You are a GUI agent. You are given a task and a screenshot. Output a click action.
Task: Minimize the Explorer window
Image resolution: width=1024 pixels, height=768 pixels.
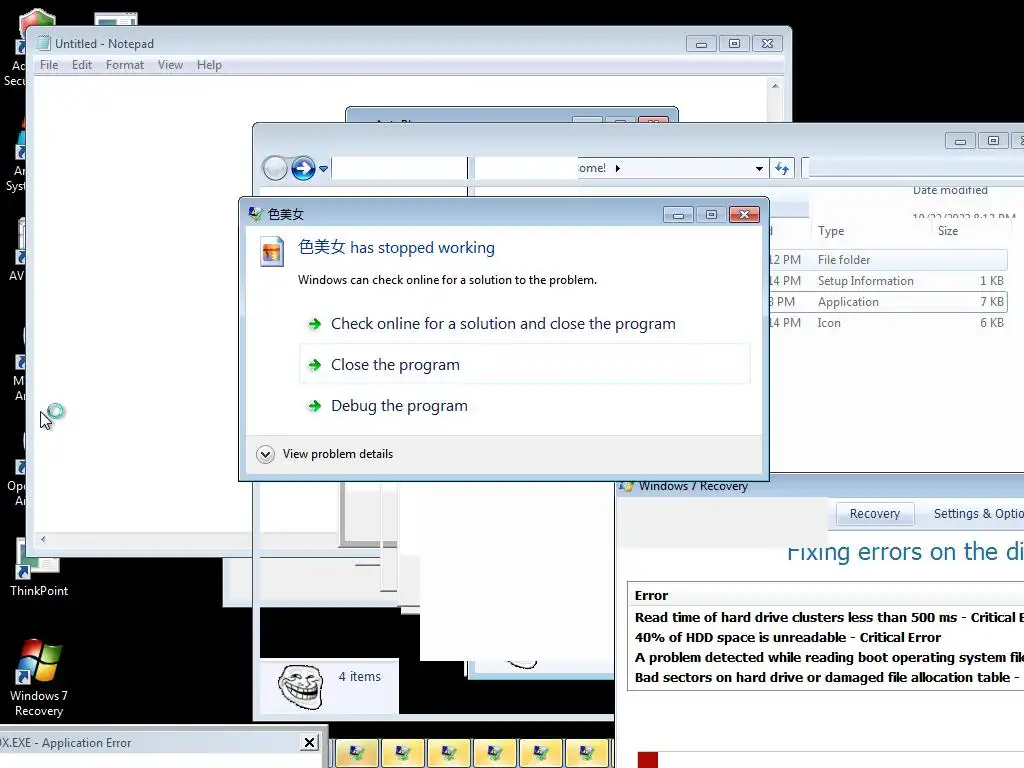point(960,141)
